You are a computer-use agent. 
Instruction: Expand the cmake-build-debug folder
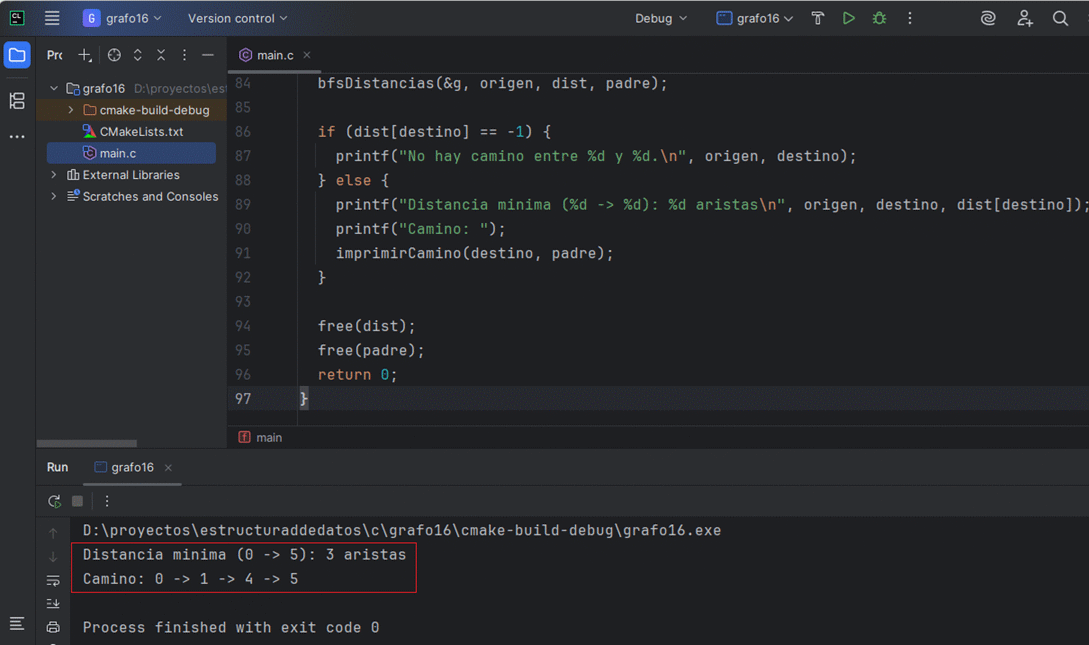point(71,110)
